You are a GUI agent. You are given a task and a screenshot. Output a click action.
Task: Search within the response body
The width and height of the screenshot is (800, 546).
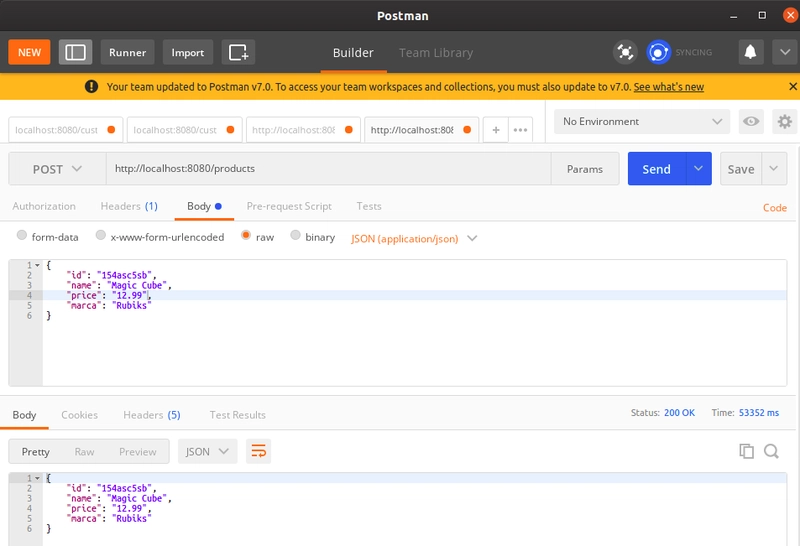(x=771, y=451)
